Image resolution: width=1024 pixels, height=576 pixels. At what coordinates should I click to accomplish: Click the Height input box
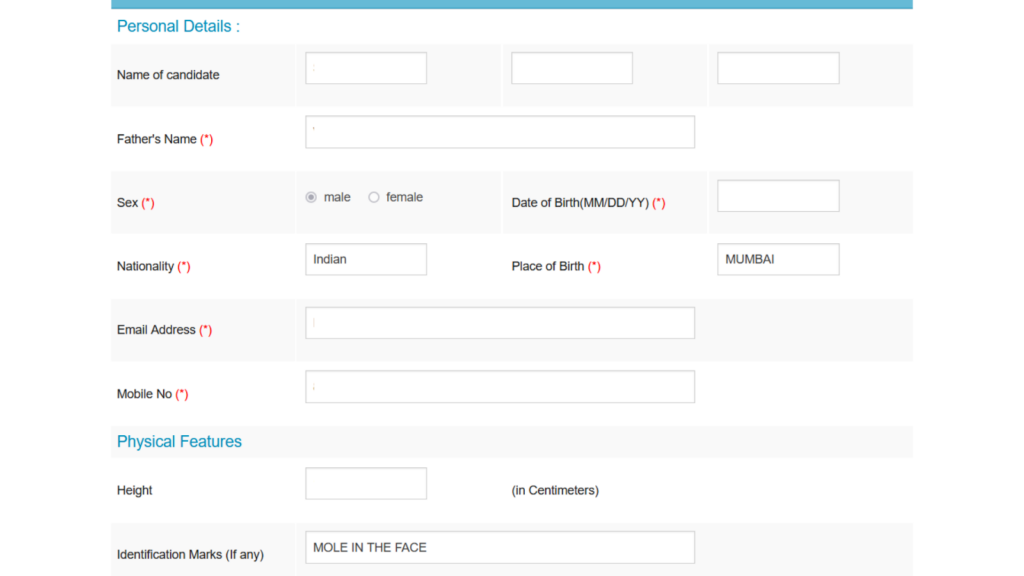[366, 484]
